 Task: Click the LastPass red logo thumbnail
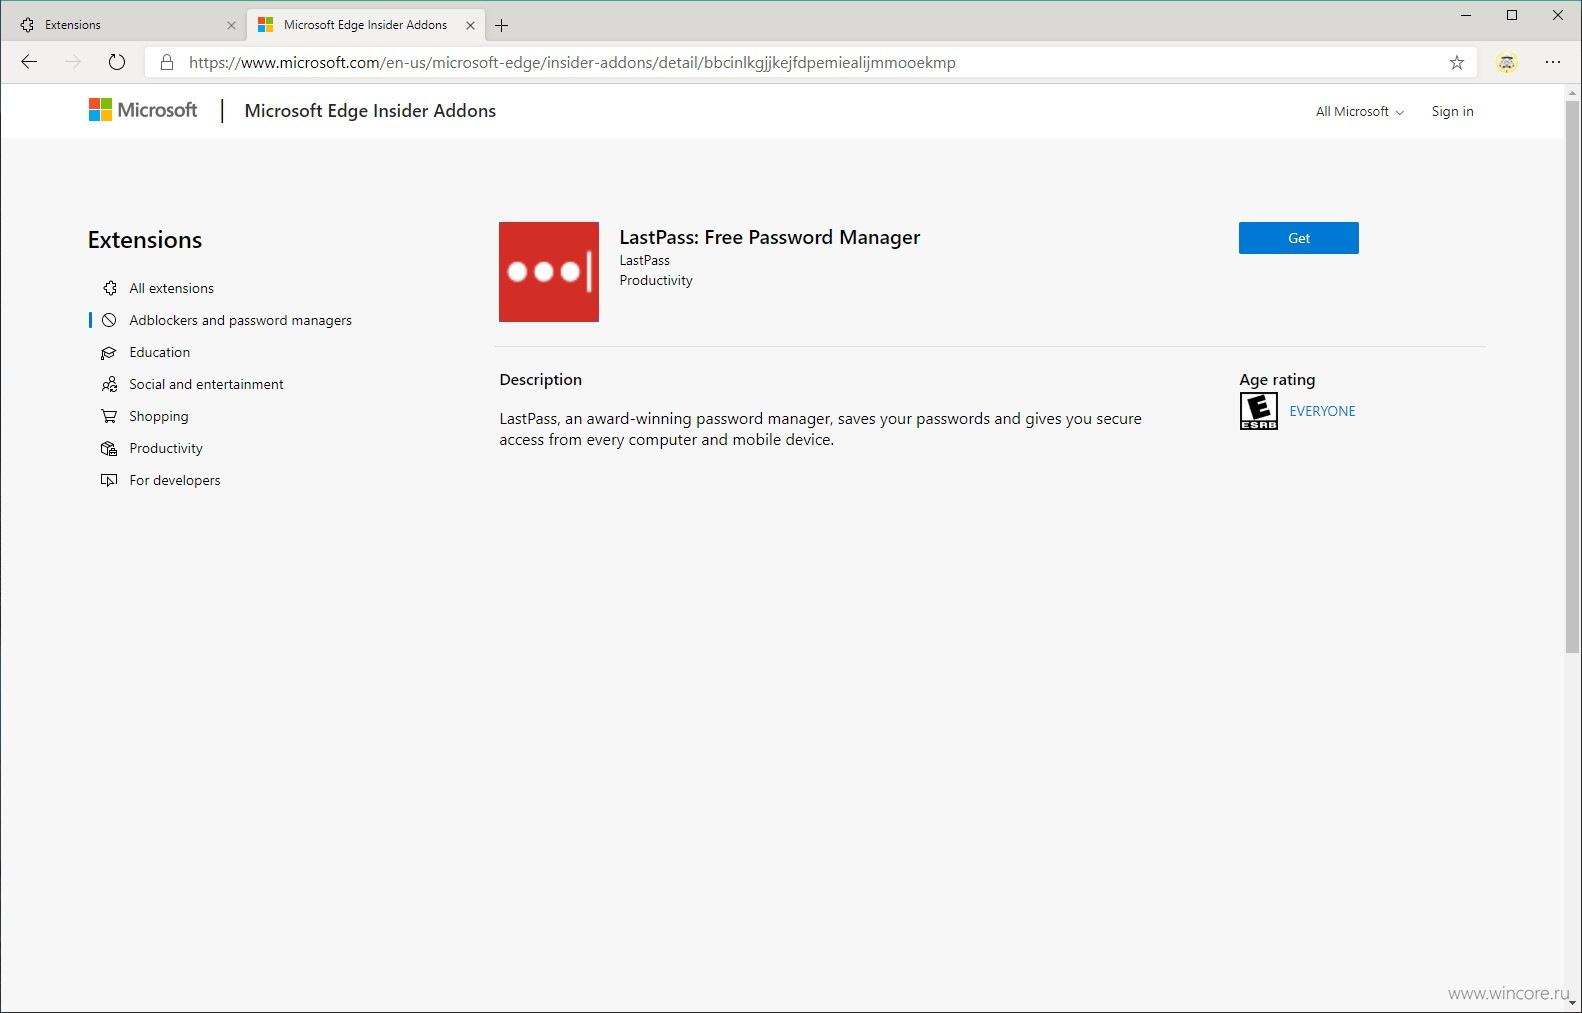tap(549, 272)
